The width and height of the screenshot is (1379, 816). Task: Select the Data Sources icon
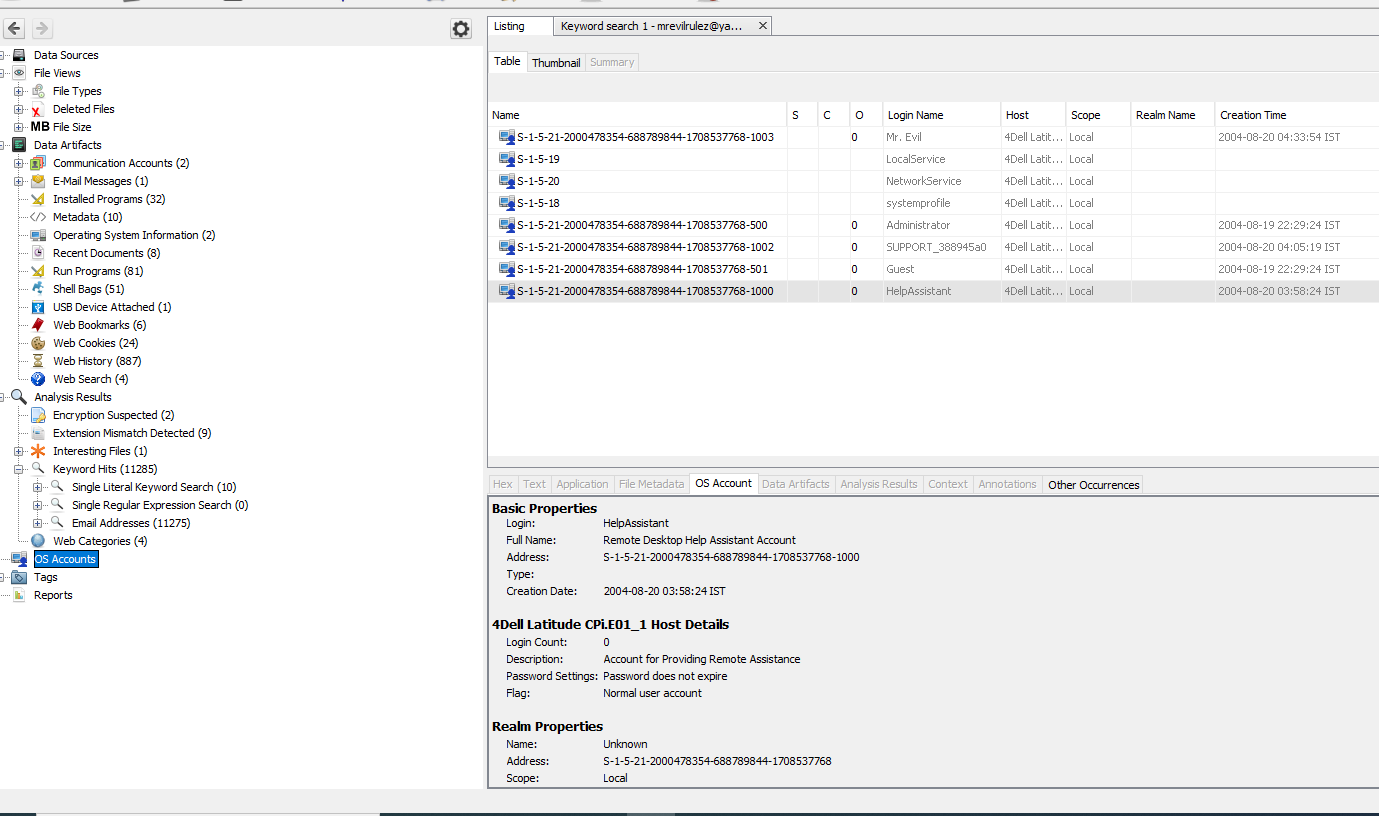19,55
